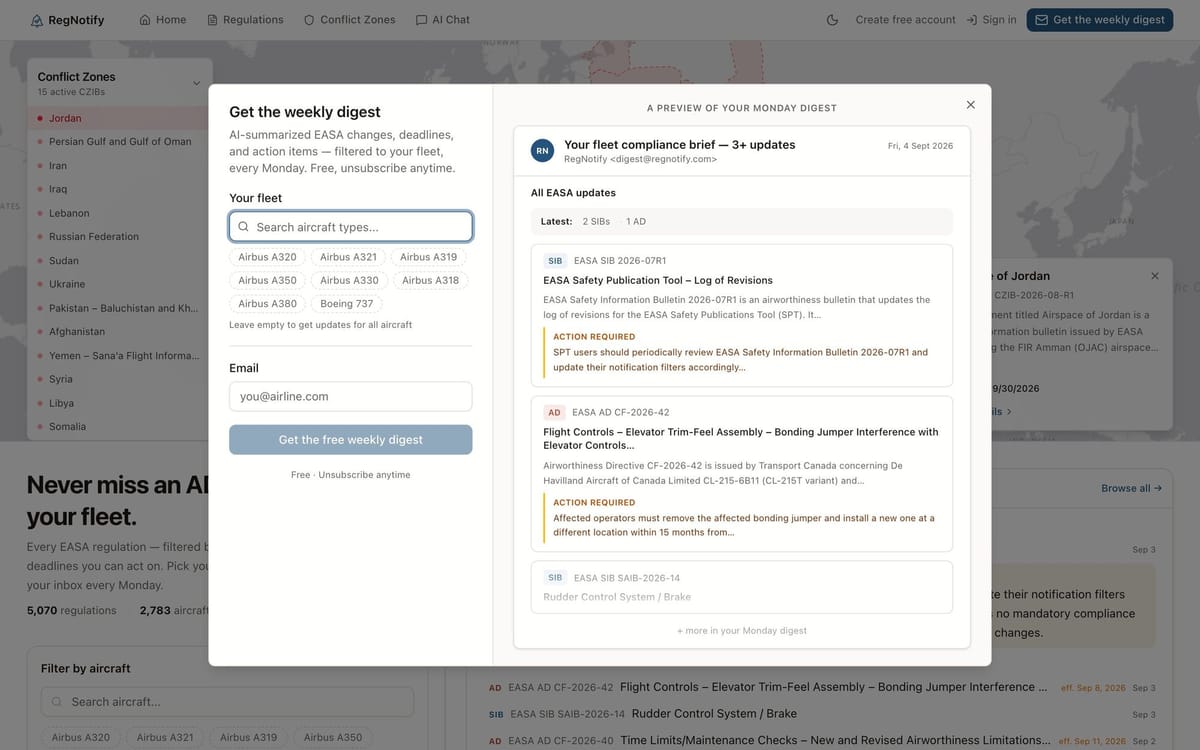Screen dimensions: 1200x750
Task: Click Airbus A350 chip in Filter by aircraft
Action: [333, 738]
